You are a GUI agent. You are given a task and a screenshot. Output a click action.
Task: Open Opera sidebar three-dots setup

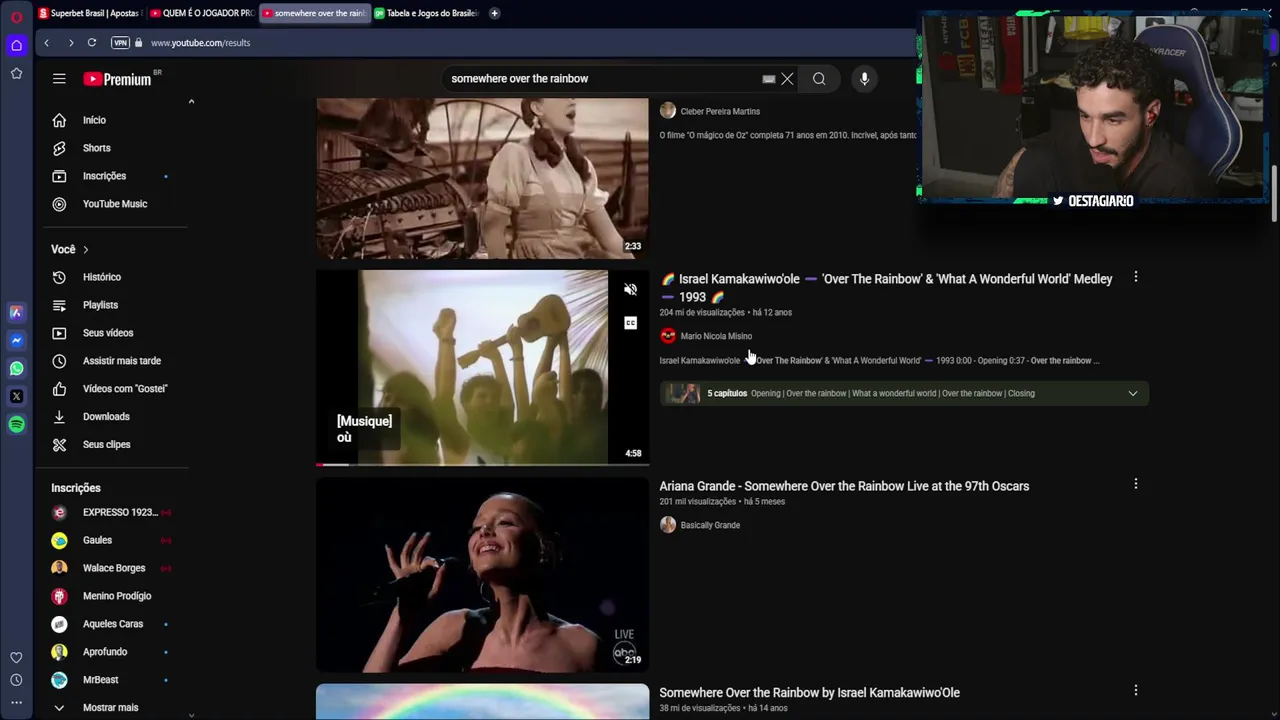click(x=16, y=703)
